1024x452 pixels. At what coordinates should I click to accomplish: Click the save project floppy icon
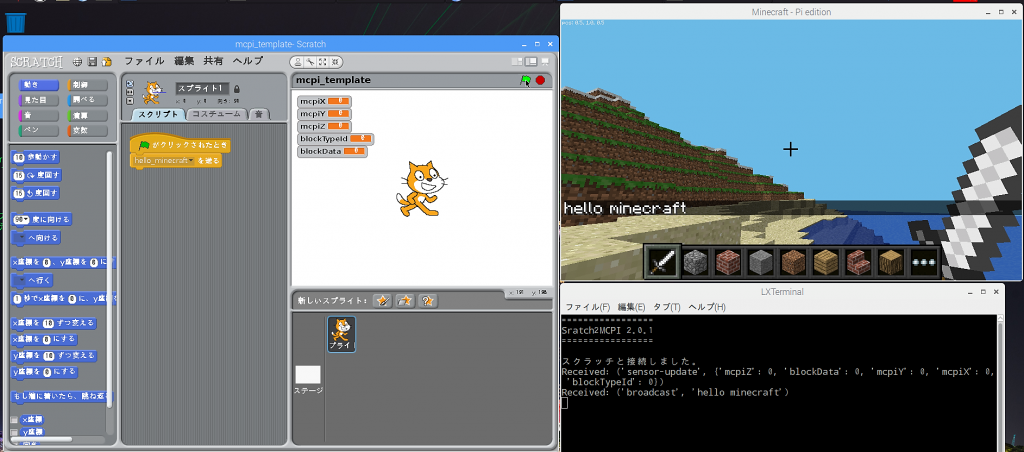coord(92,61)
